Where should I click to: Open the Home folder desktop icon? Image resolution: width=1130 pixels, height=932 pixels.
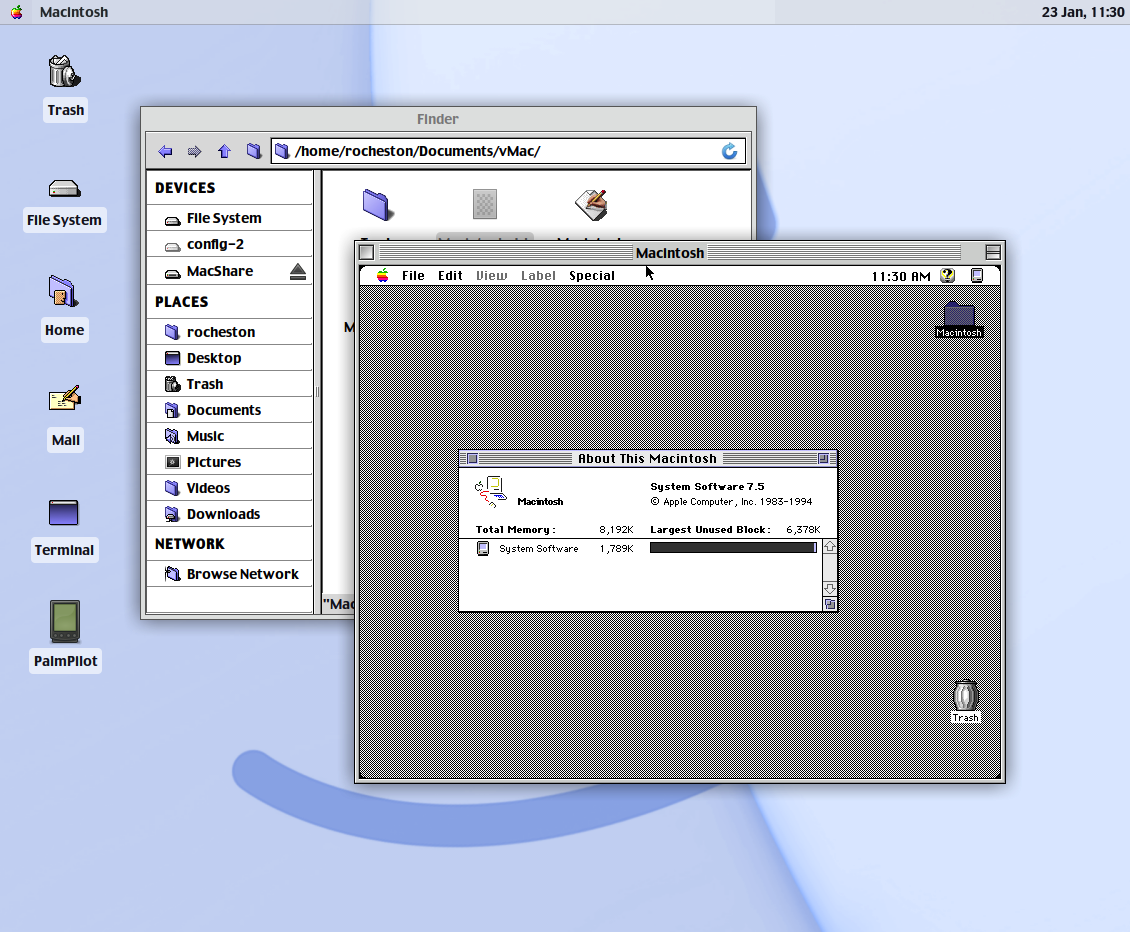pos(63,292)
